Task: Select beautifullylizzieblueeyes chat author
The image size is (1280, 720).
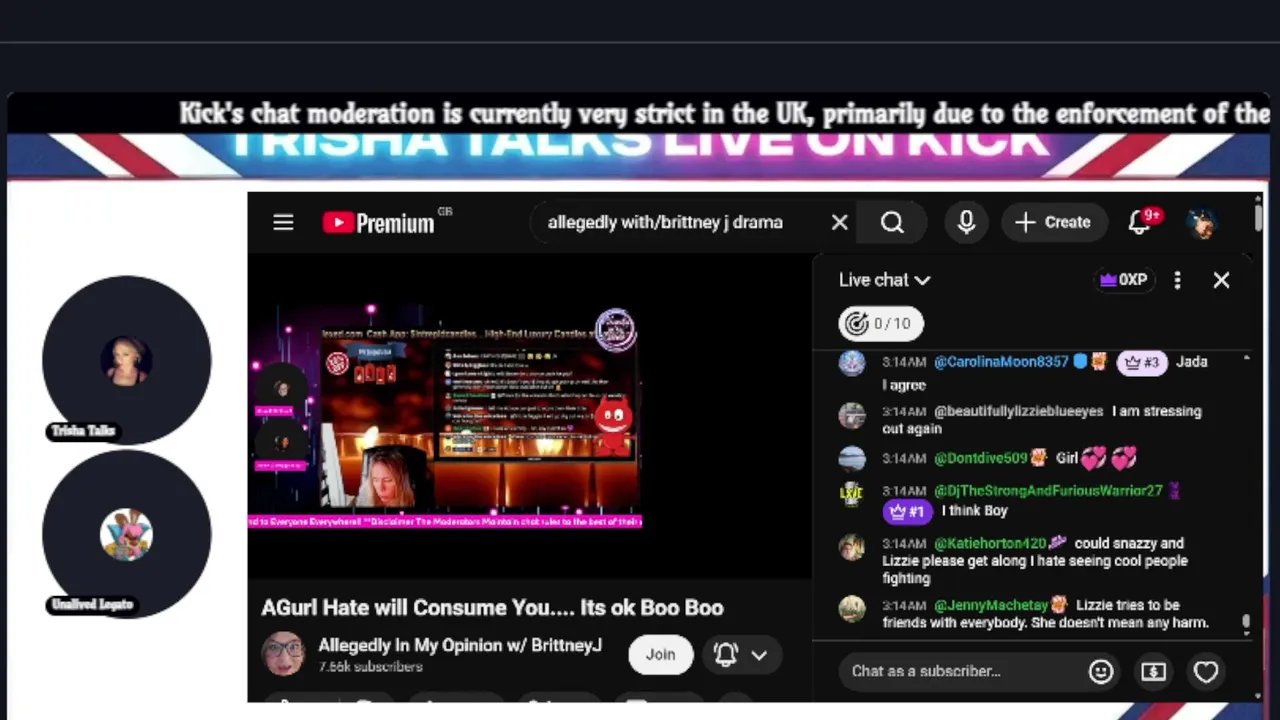Action: (x=1018, y=411)
